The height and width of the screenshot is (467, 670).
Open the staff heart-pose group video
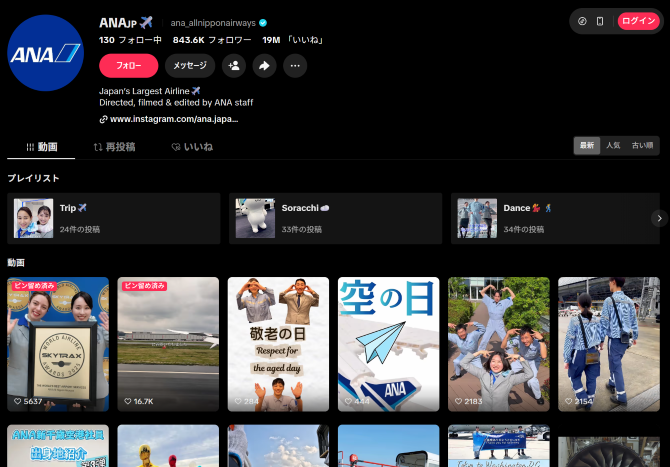499,344
